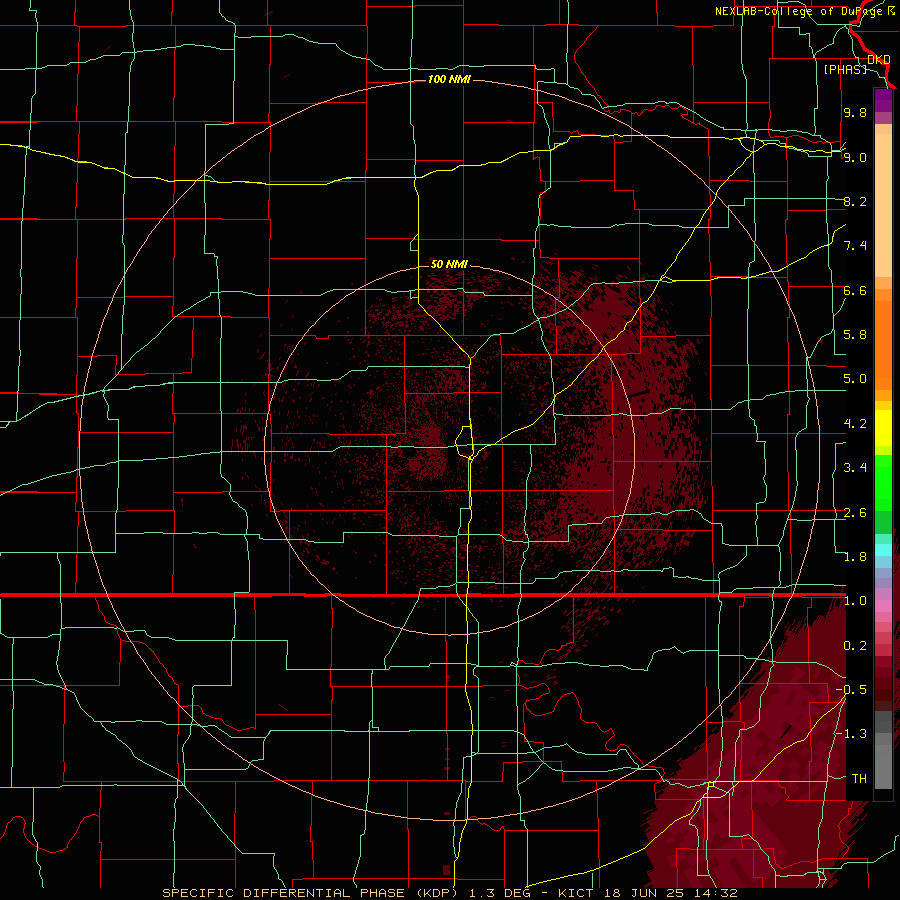Screen dimensions: 900x900
Task: Click the 9.0 value on the color scale
Action: pos(855,157)
